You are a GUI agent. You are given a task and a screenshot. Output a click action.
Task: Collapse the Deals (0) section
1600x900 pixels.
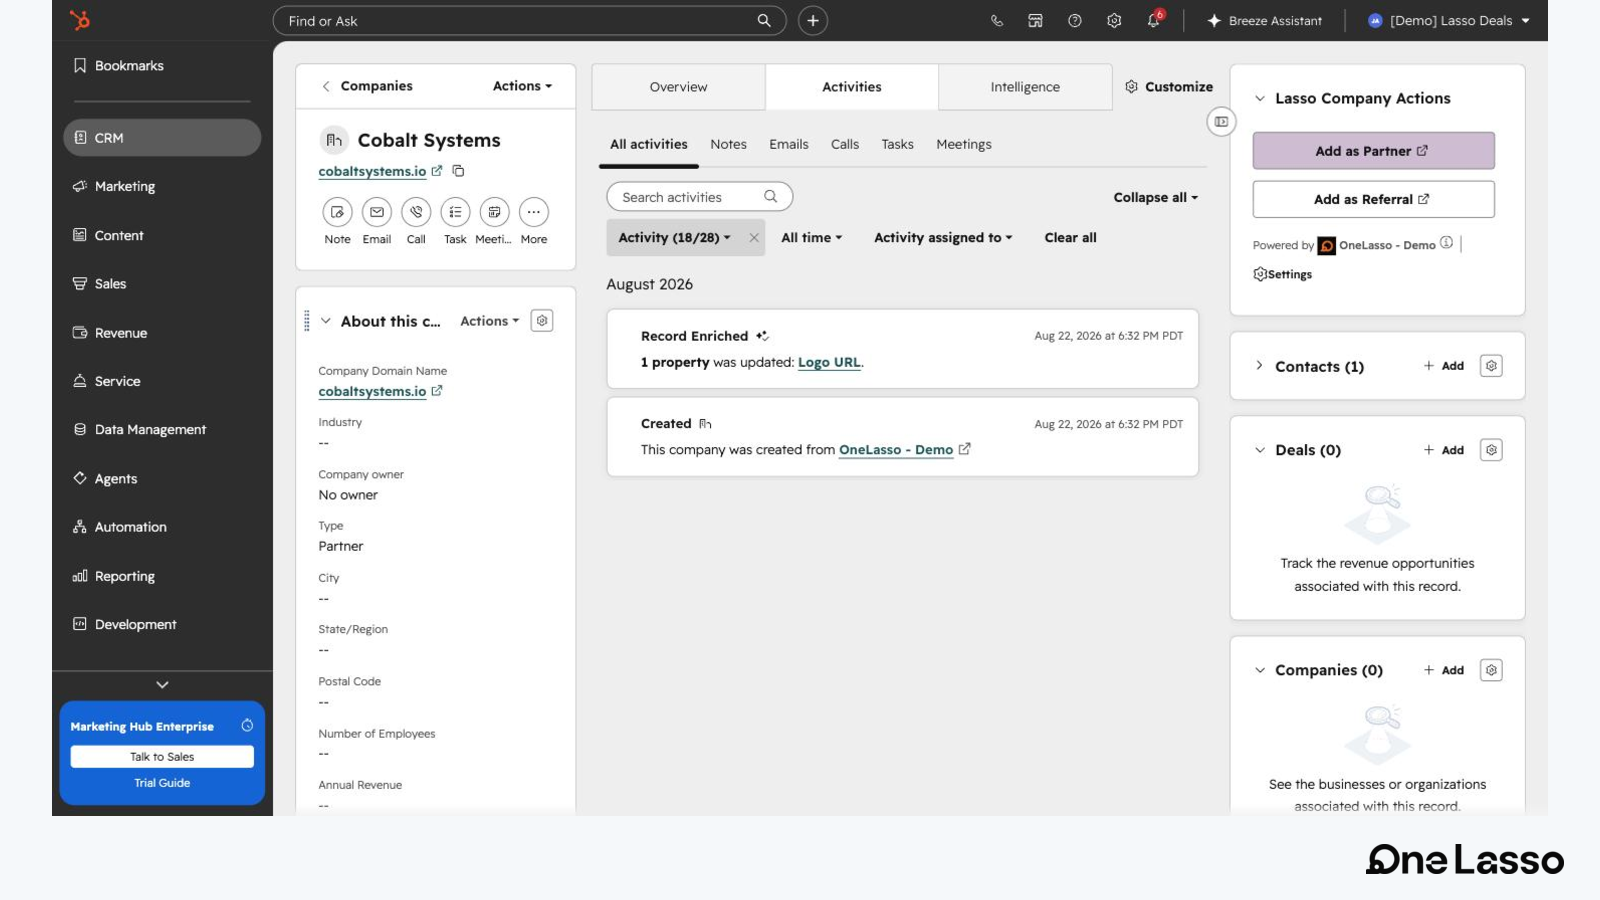1260,450
